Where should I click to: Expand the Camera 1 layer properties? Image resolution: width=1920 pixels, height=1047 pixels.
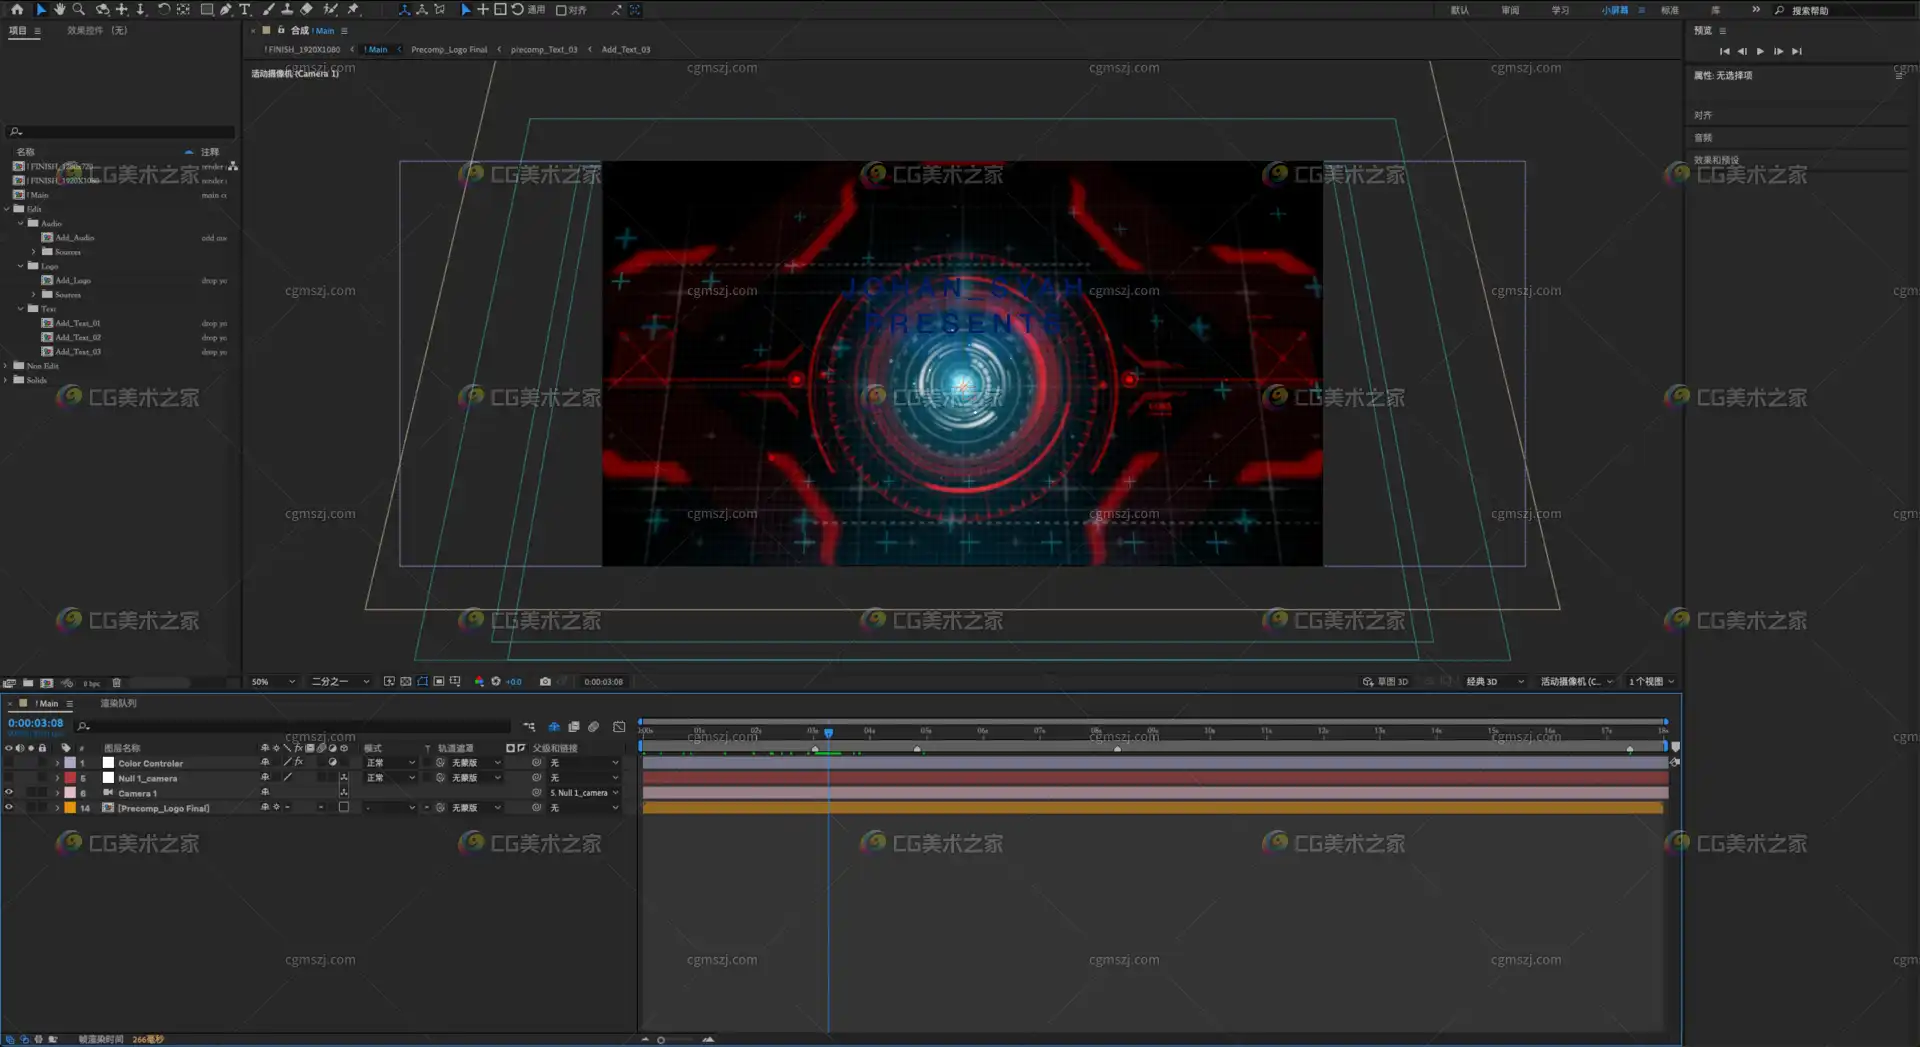pos(57,793)
